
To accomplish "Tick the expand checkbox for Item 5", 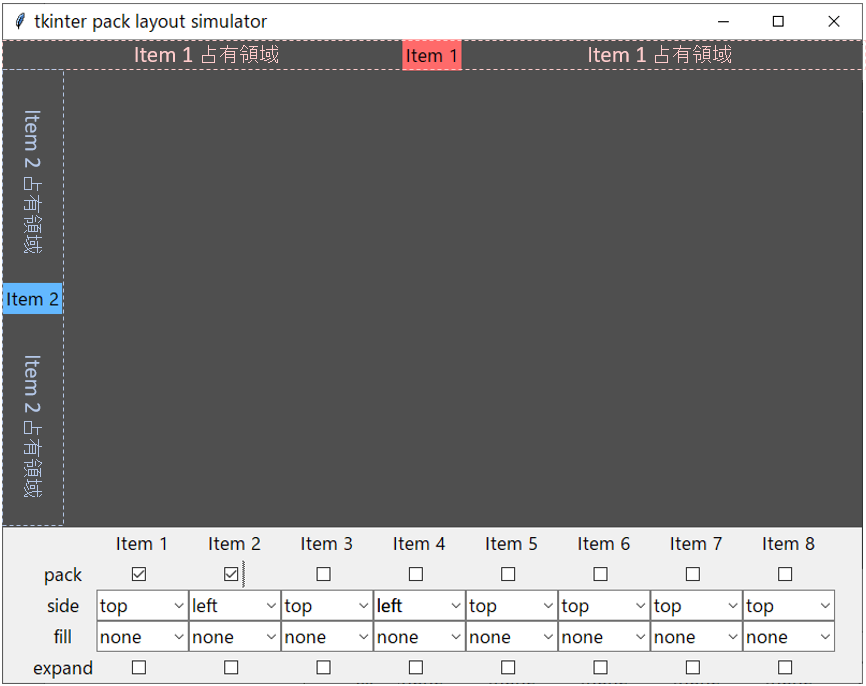I will (508, 668).
